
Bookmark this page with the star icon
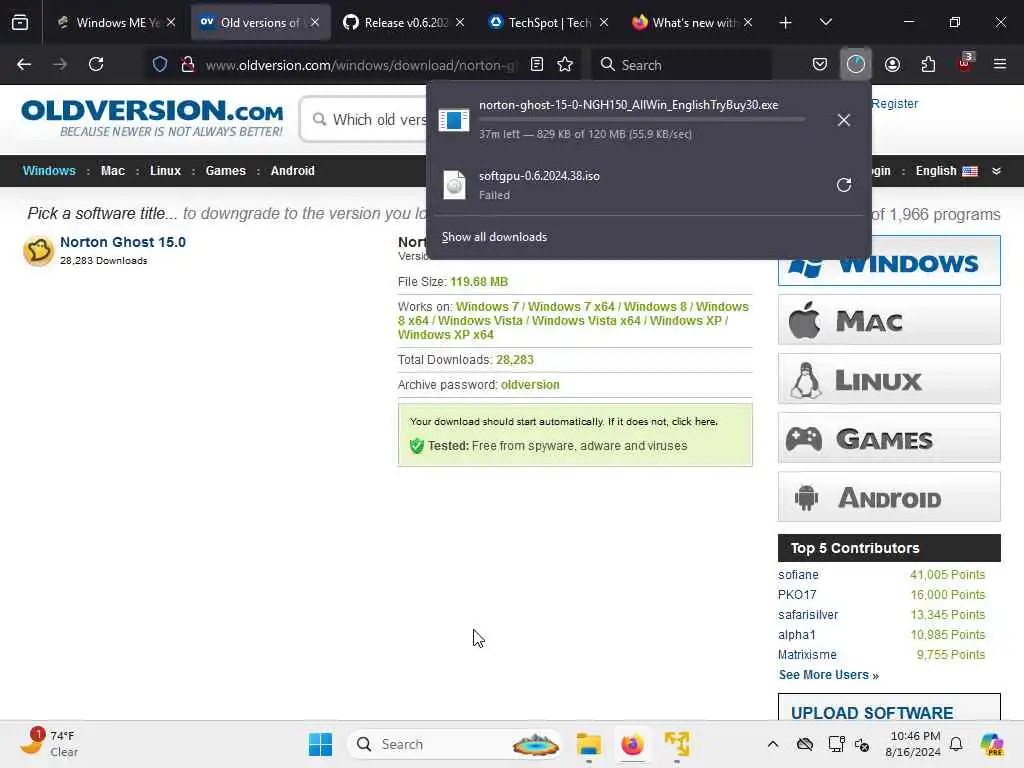(565, 64)
